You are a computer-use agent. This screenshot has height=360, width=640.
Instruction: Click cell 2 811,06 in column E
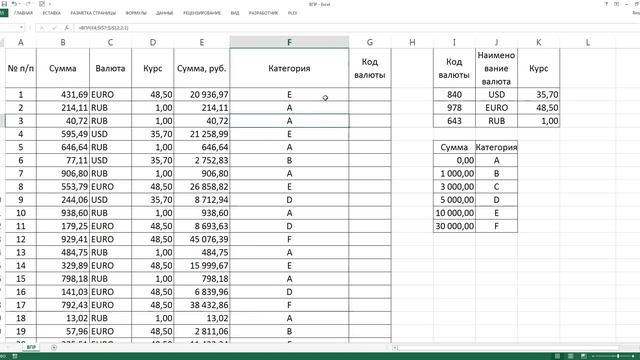point(202,331)
